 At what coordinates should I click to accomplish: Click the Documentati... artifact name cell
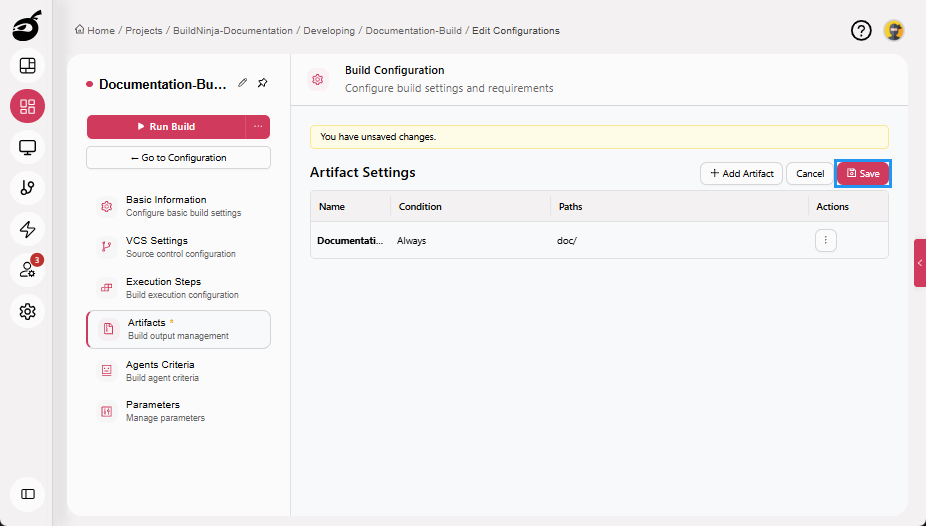pos(350,240)
